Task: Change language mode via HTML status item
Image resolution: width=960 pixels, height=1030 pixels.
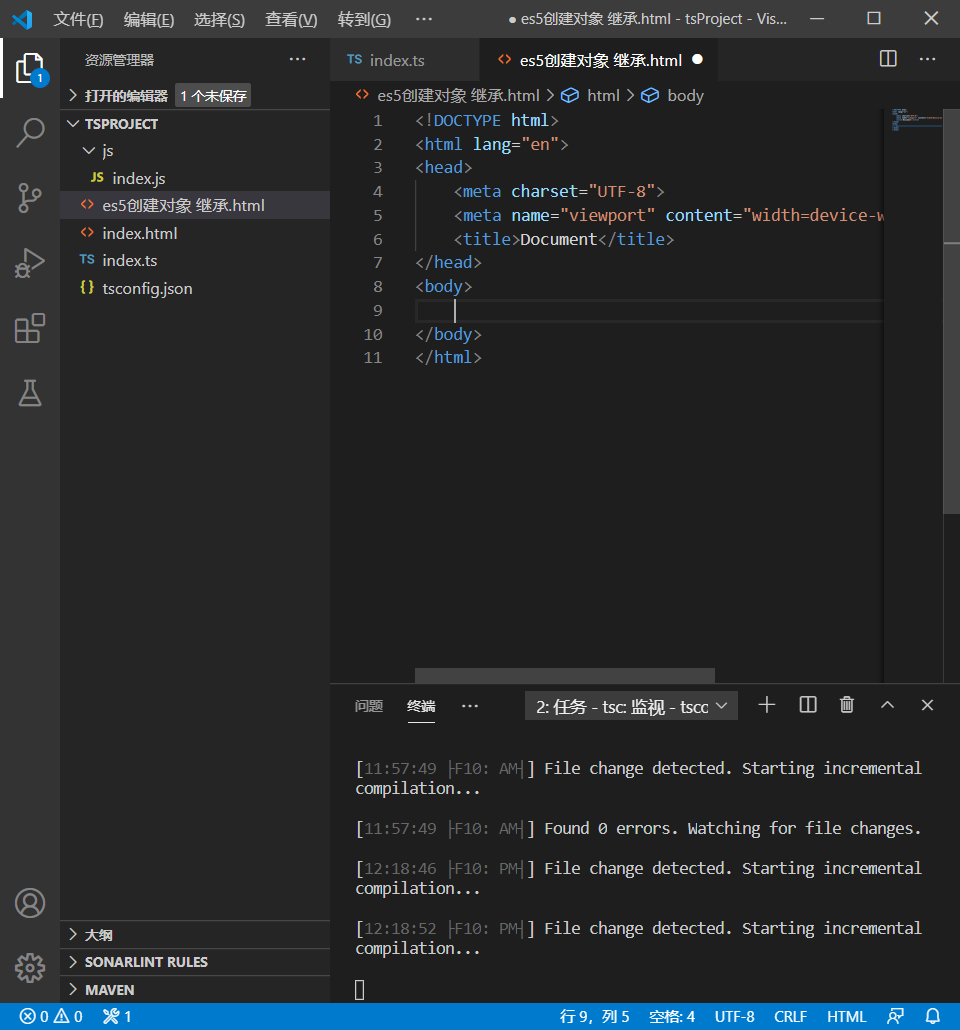Action: click(x=846, y=1017)
